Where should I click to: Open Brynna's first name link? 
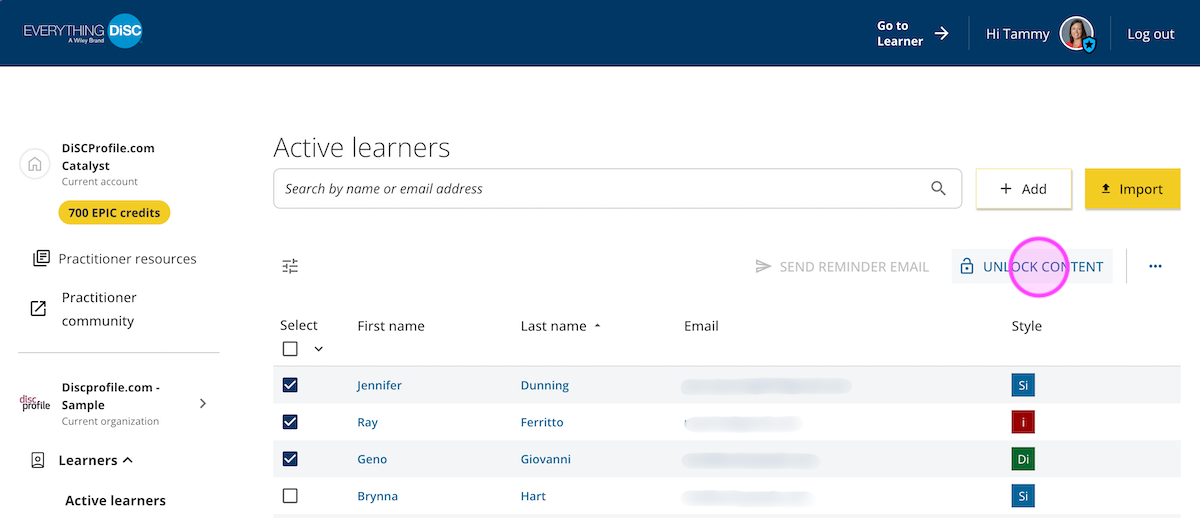[x=377, y=496]
